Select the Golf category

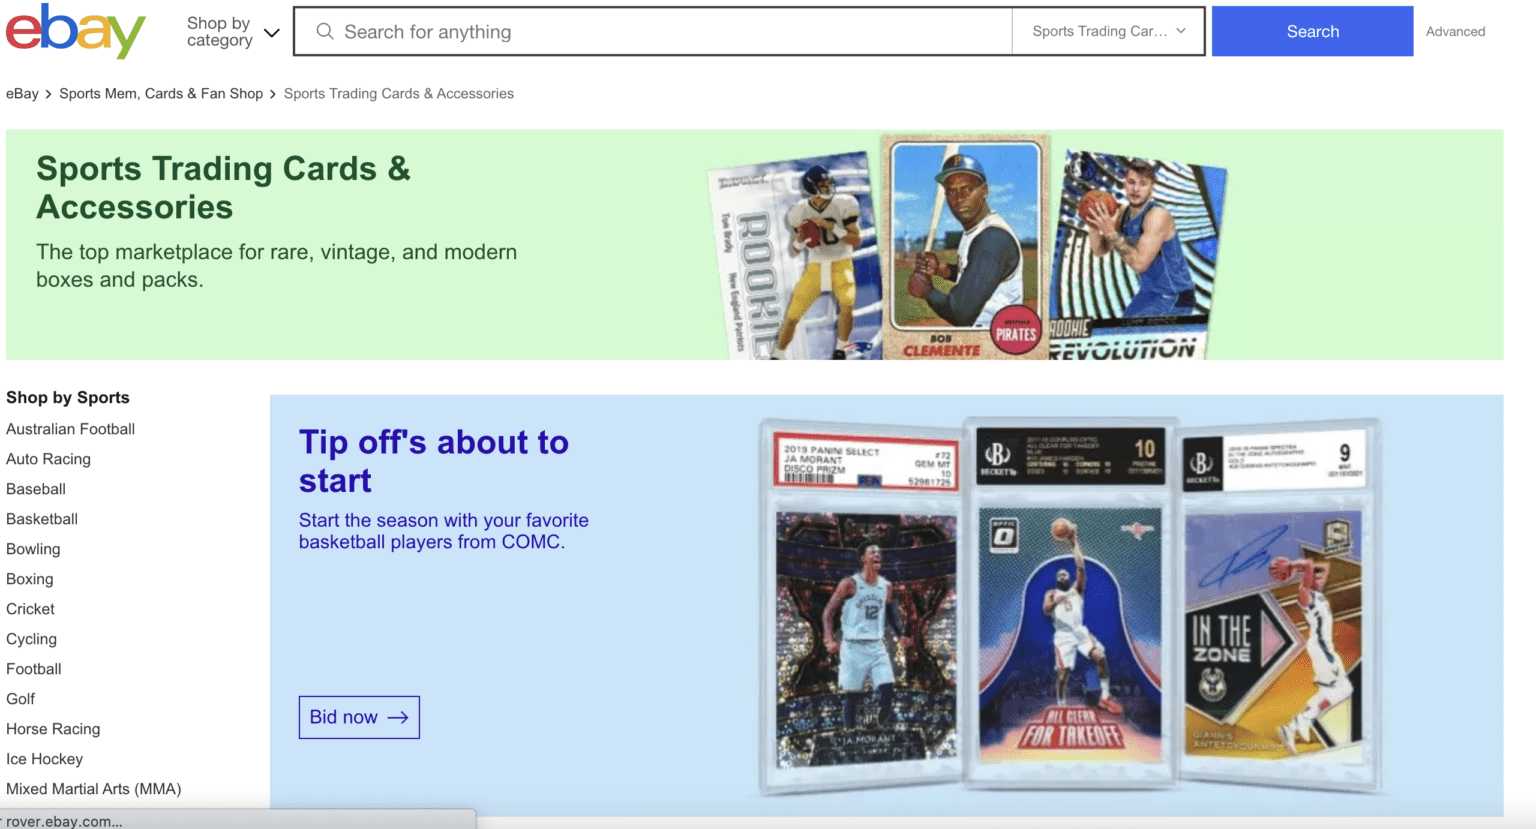click(x=20, y=699)
